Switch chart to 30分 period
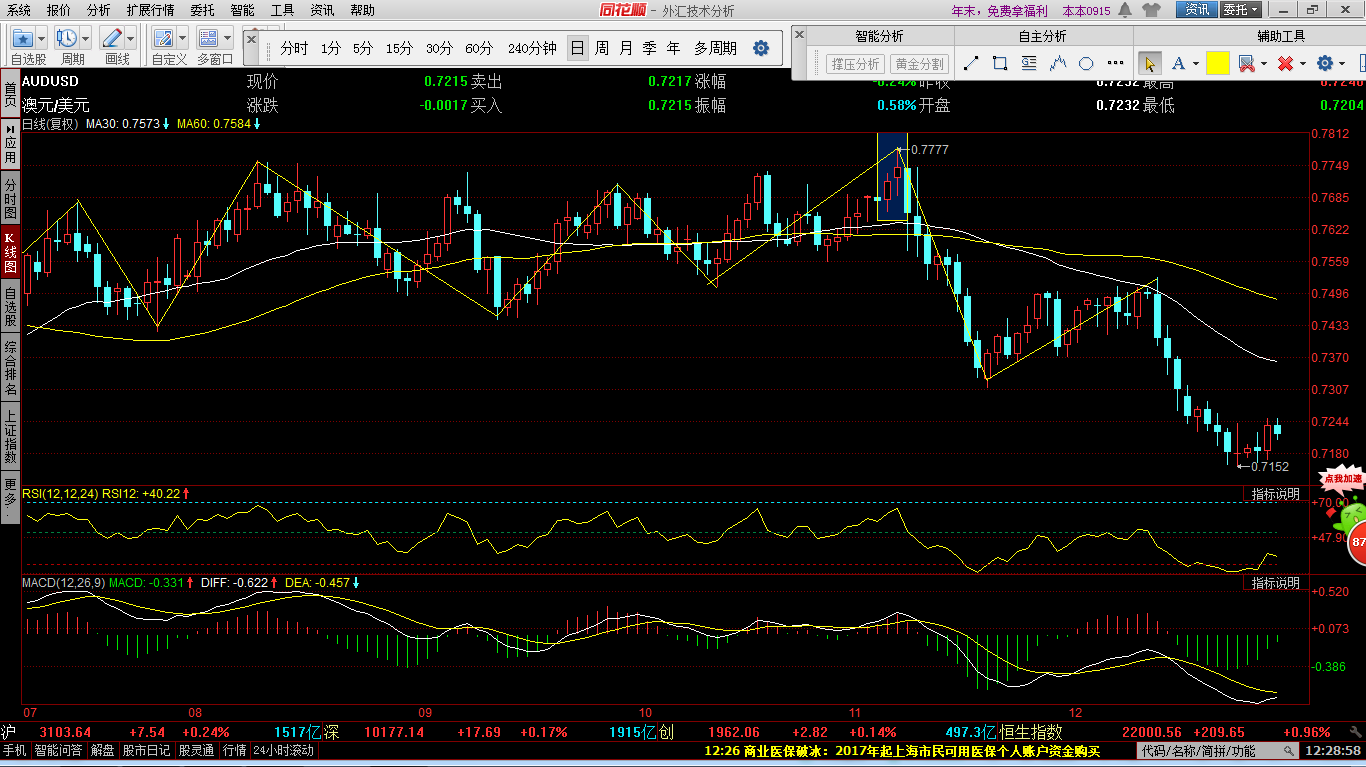Viewport: 1366px width, 767px height. click(x=439, y=48)
